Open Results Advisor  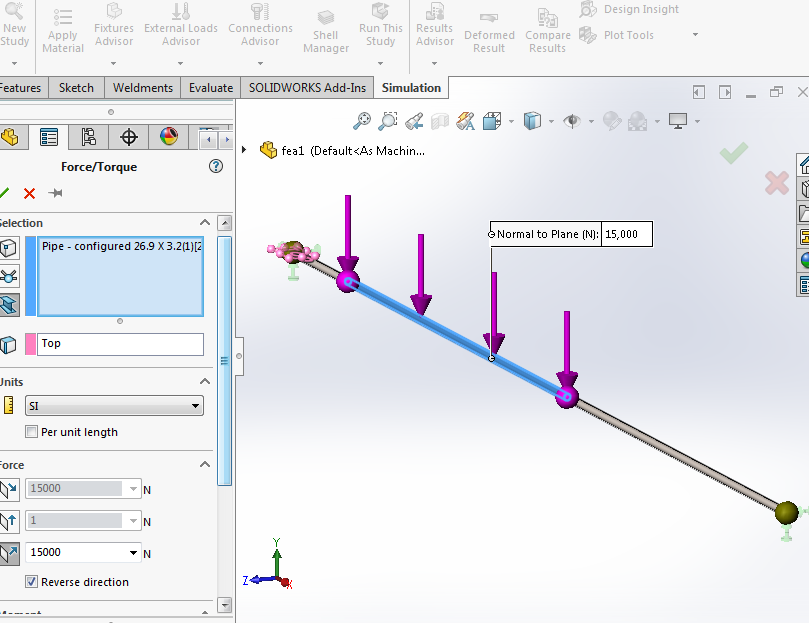coord(434,26)
